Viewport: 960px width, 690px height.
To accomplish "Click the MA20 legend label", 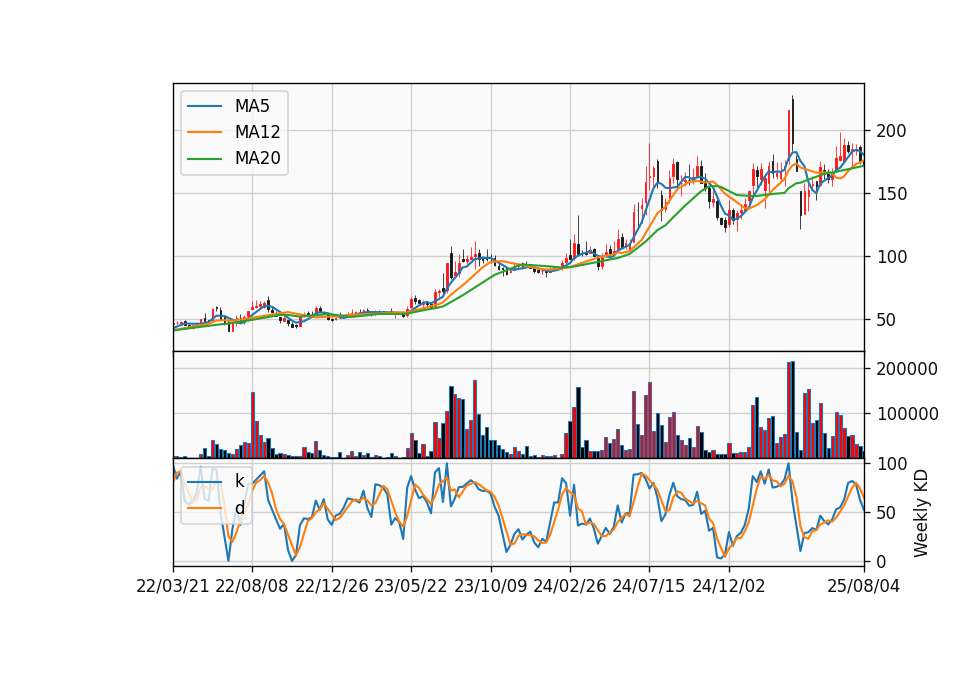I will (257, 158).
